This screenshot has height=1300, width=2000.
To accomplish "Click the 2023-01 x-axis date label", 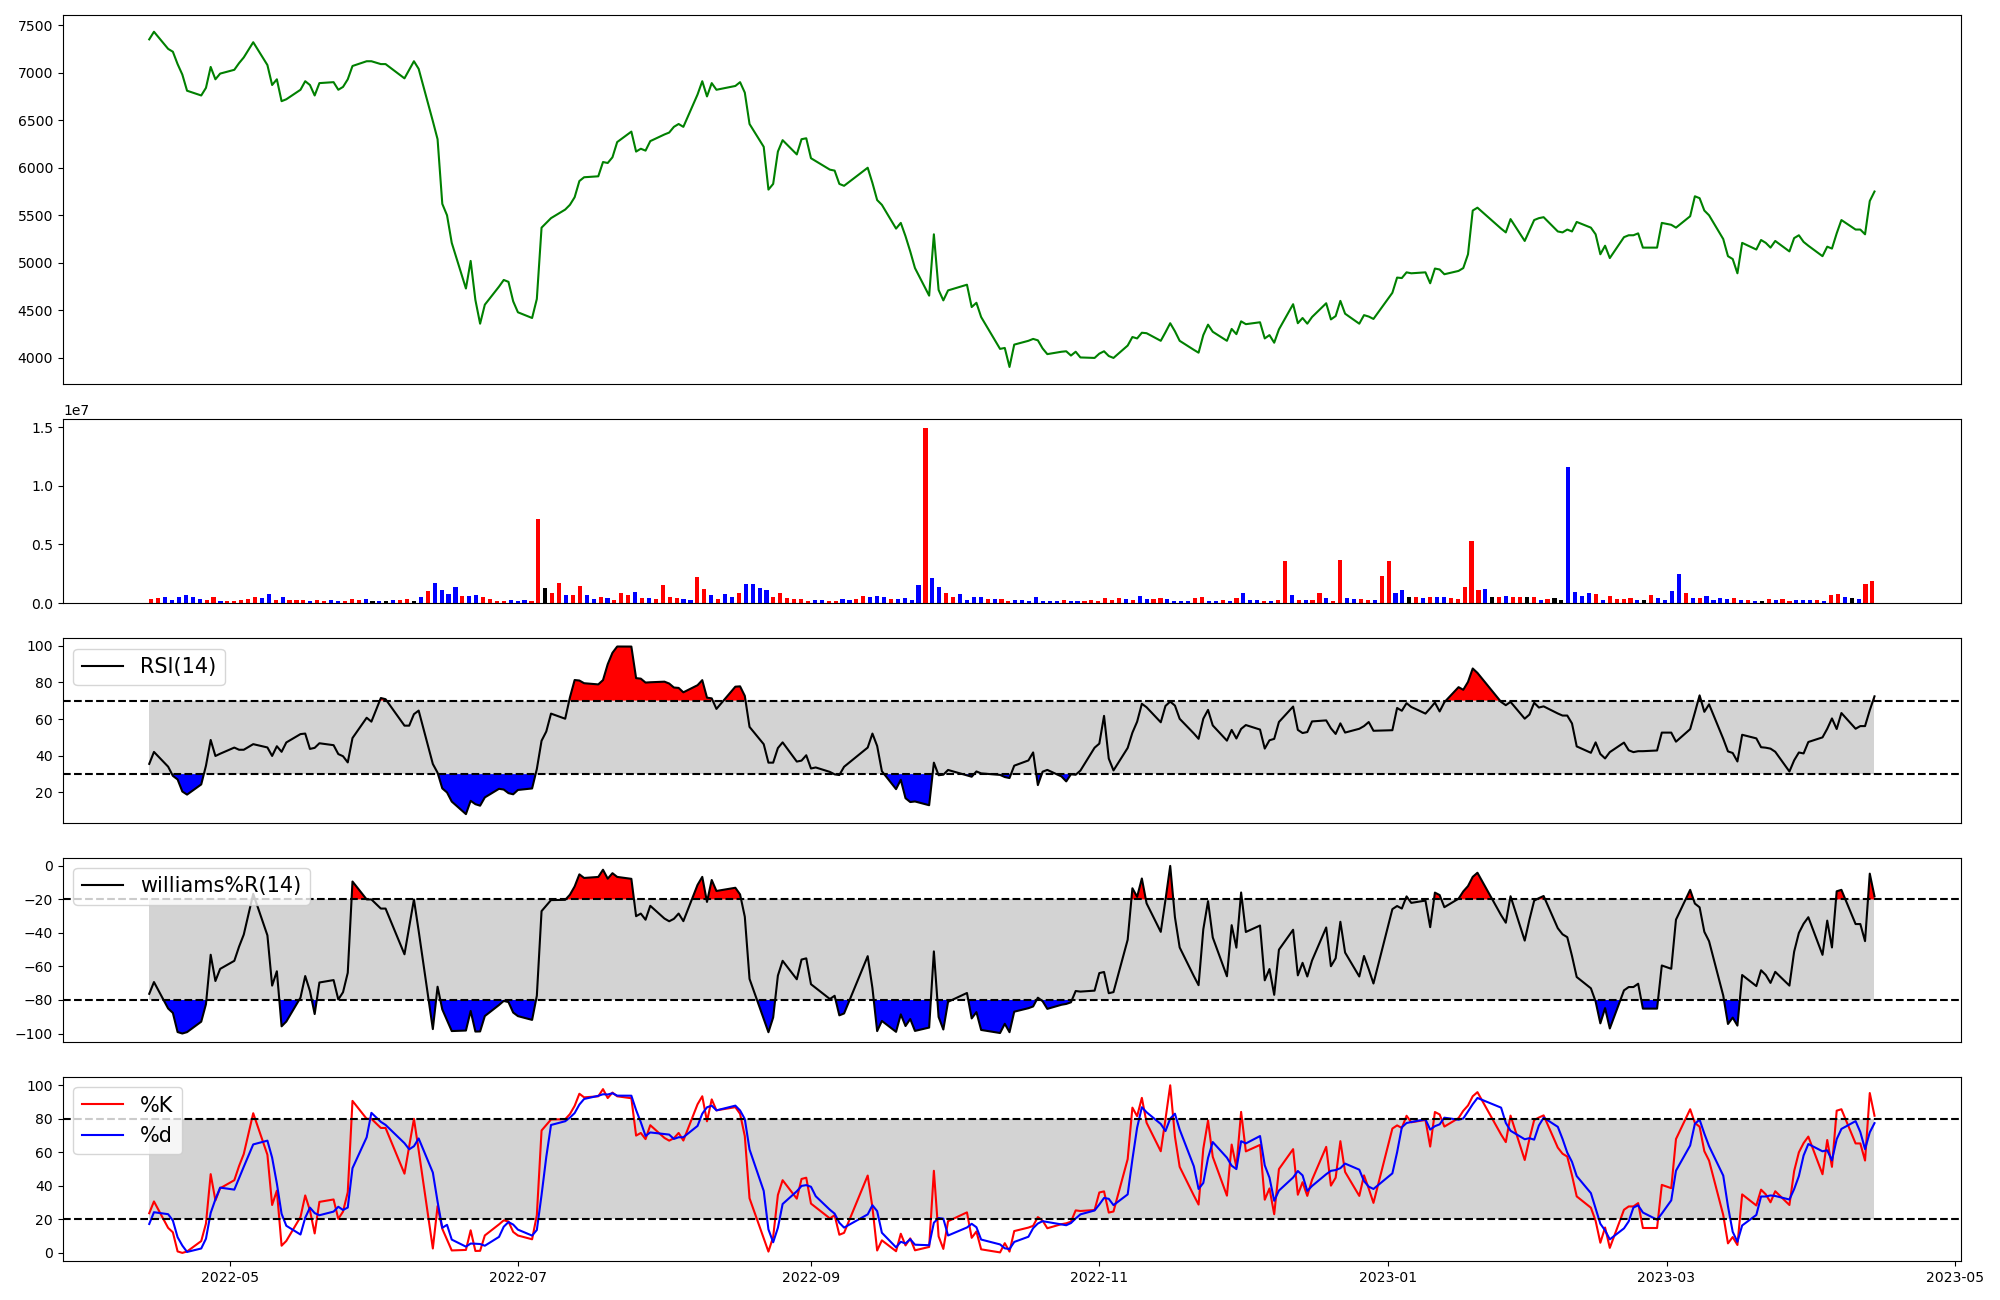I will click(x=1388, y=1276).
